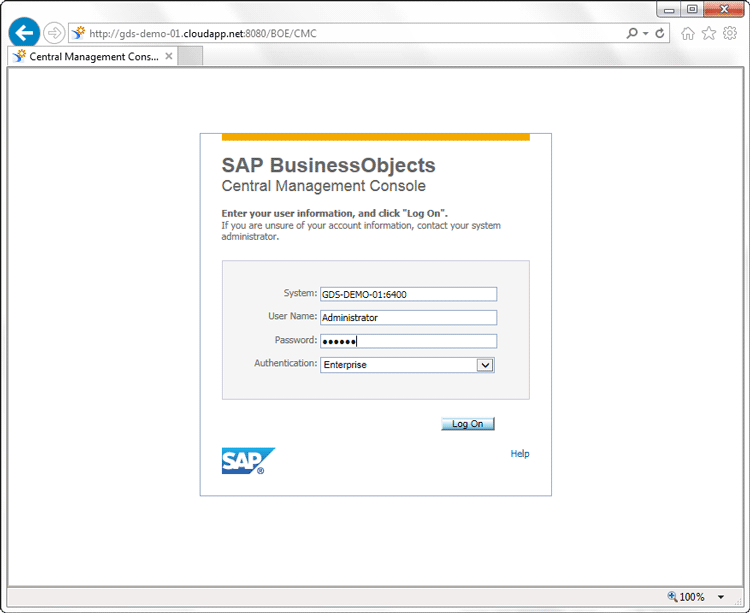Viewport: 750px width, 613px height.
Task: Open the Favorites star icon
Action: point(709,33)
